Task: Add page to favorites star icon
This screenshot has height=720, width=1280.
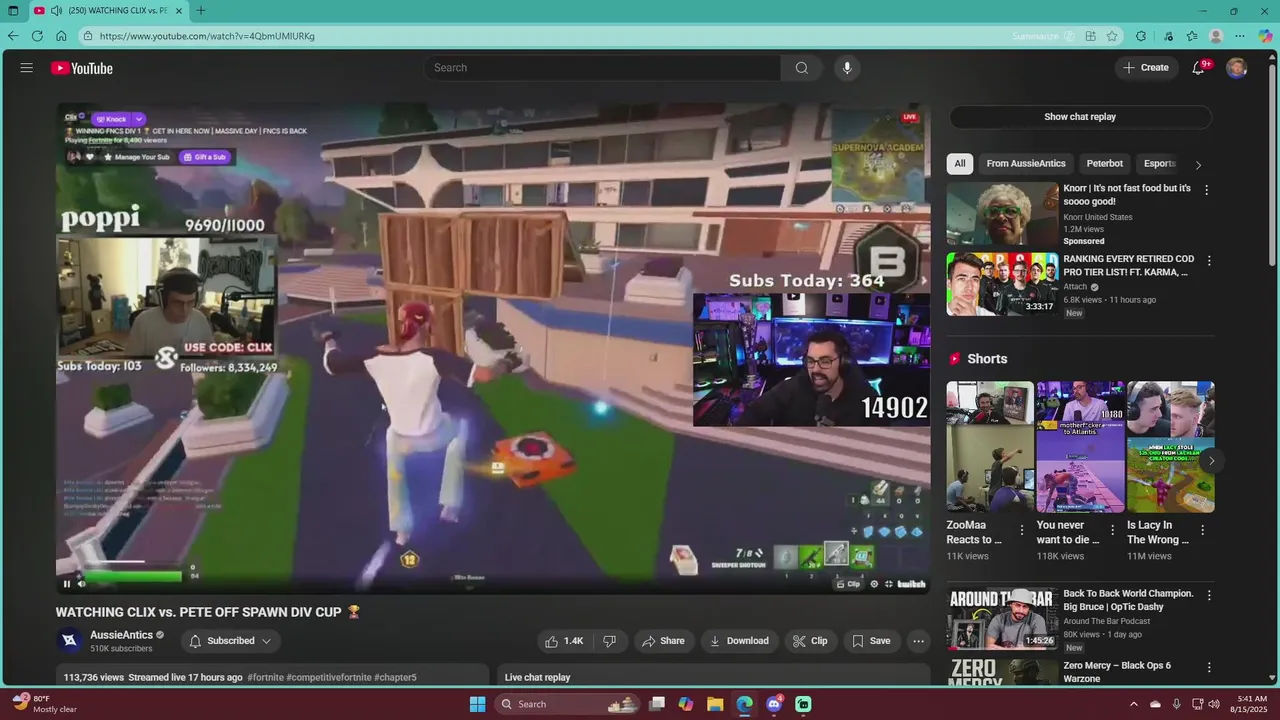Action: 1112,36
